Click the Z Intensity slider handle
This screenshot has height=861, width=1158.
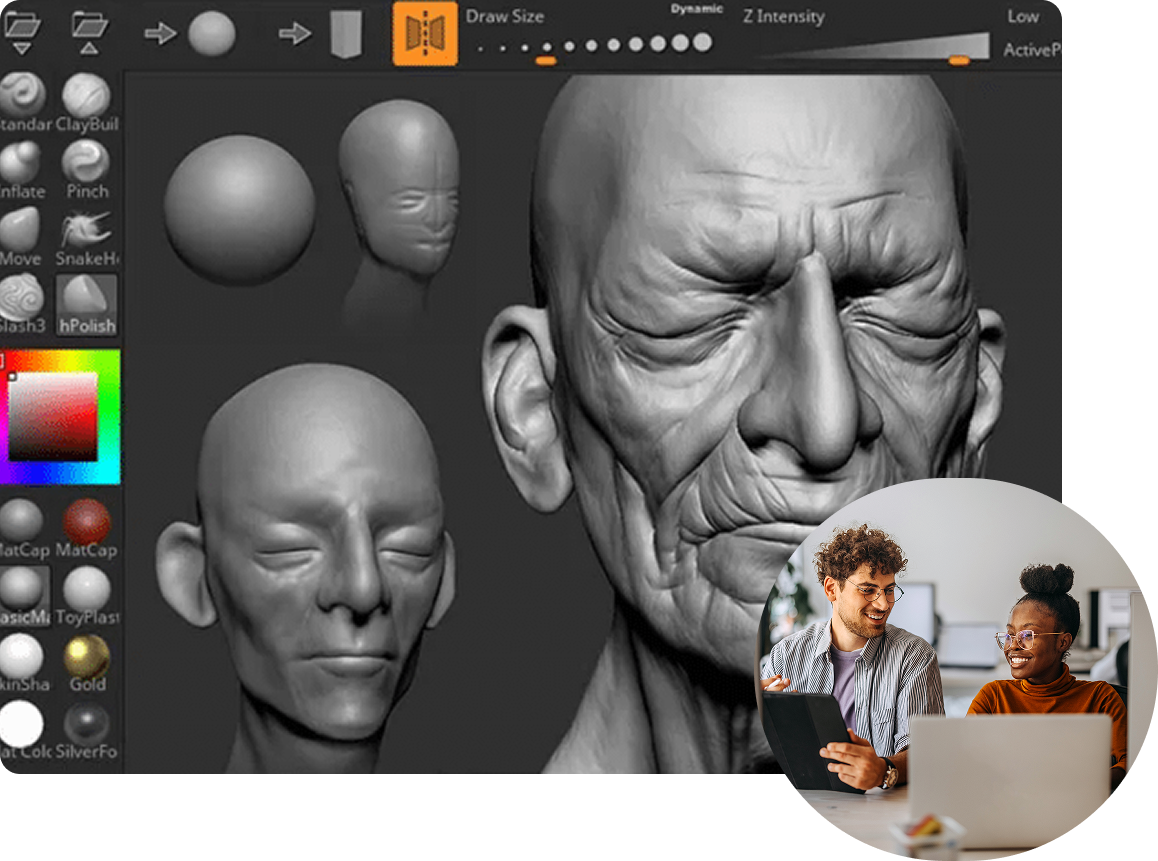[958, 61]
